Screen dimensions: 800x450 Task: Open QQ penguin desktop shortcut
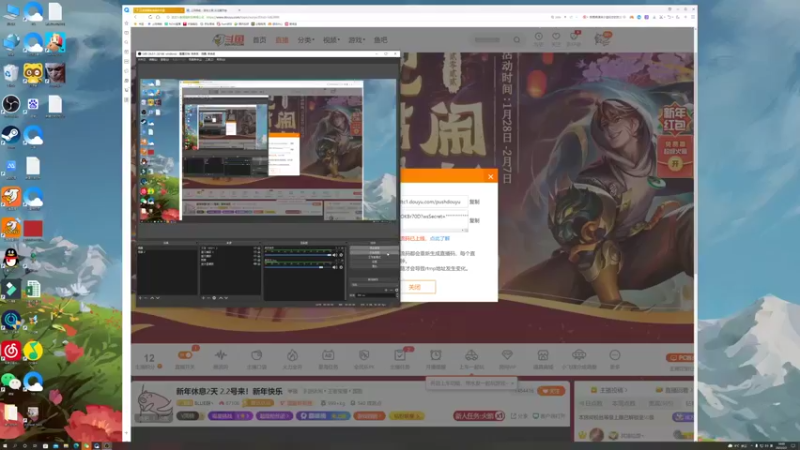(x=11, y=258)
